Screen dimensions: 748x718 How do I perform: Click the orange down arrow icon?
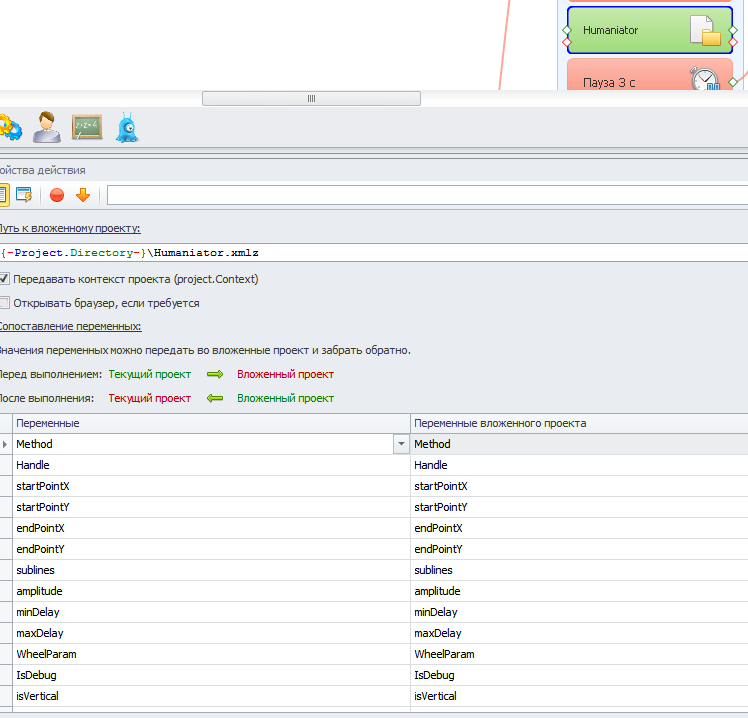[83, 195]
